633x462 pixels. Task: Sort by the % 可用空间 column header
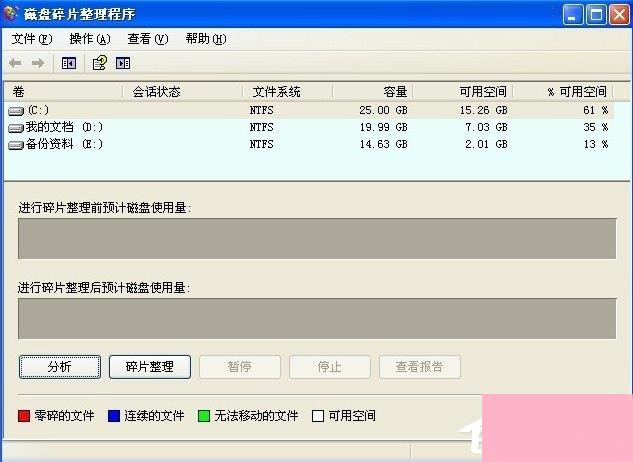click(x=563, y=92)
